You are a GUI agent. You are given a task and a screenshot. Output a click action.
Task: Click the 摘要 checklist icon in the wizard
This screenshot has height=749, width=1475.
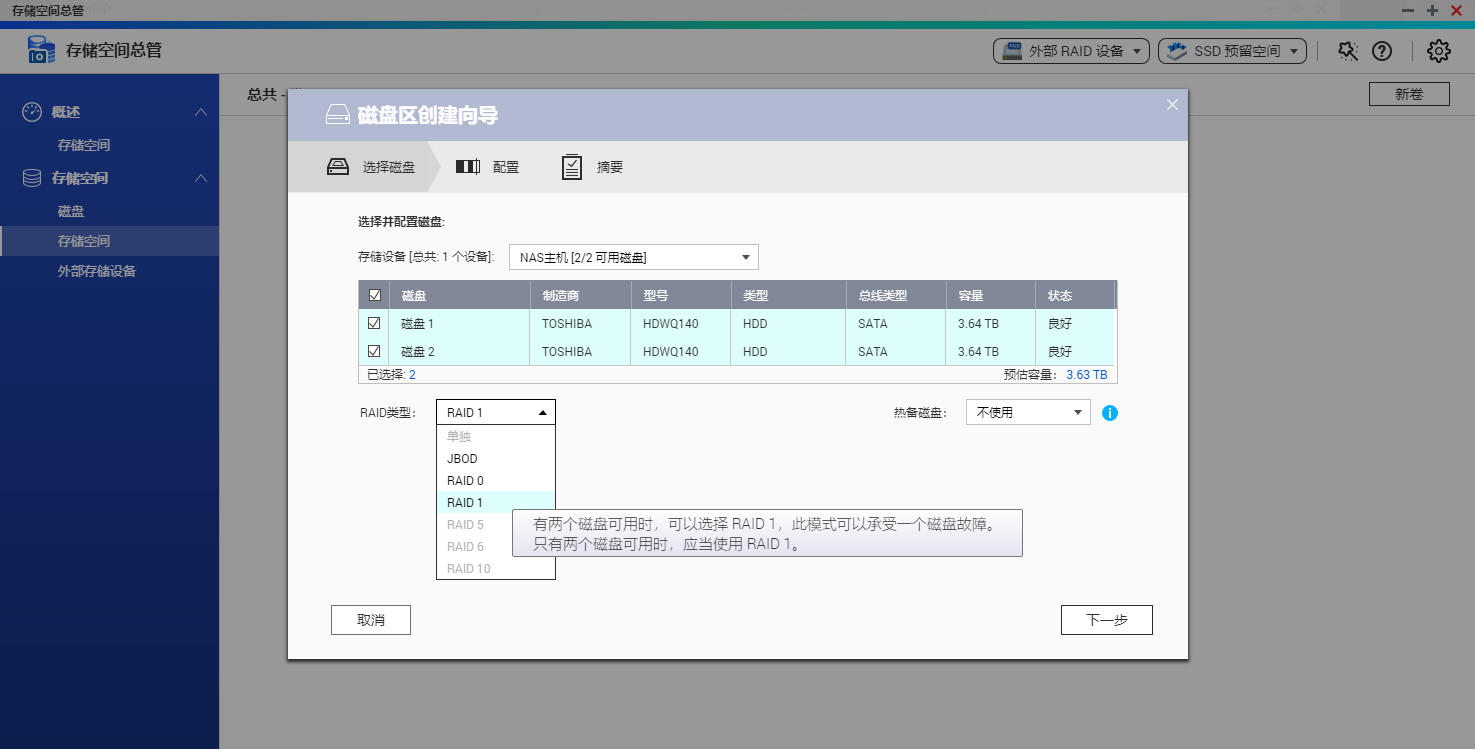point(571,166)
